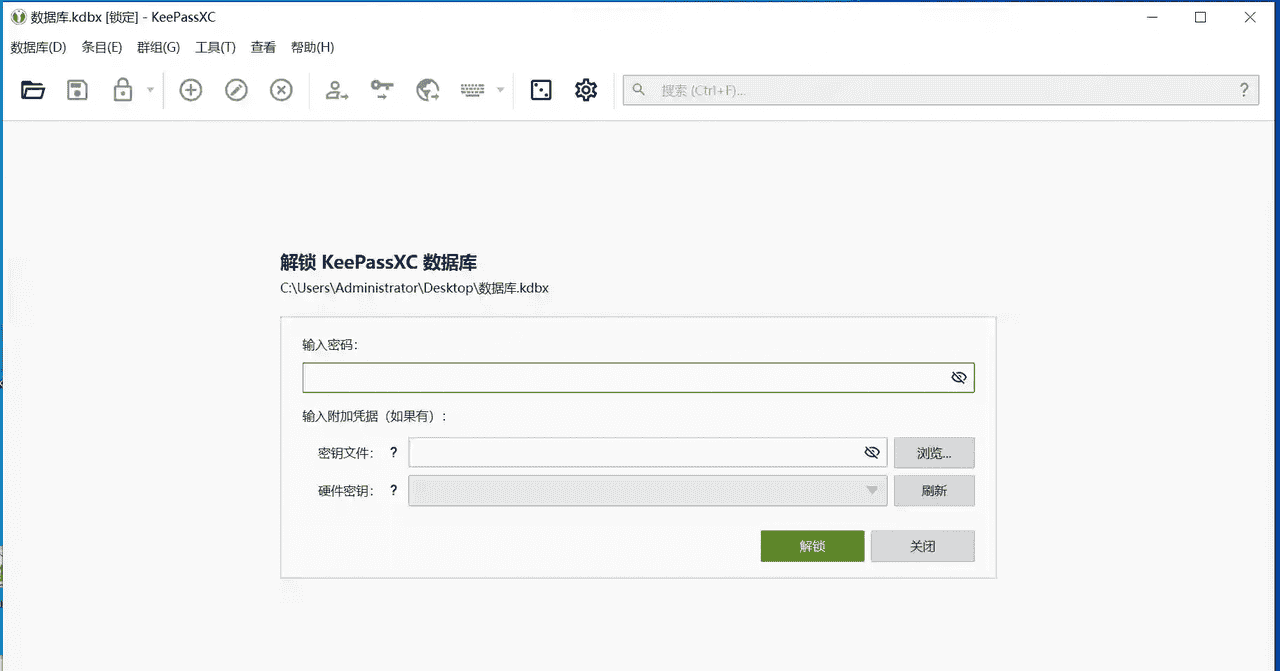Viewport: 1280px width, 671px height.
Task: Open the 数据库(D) menu
Action: click(38, 47)
